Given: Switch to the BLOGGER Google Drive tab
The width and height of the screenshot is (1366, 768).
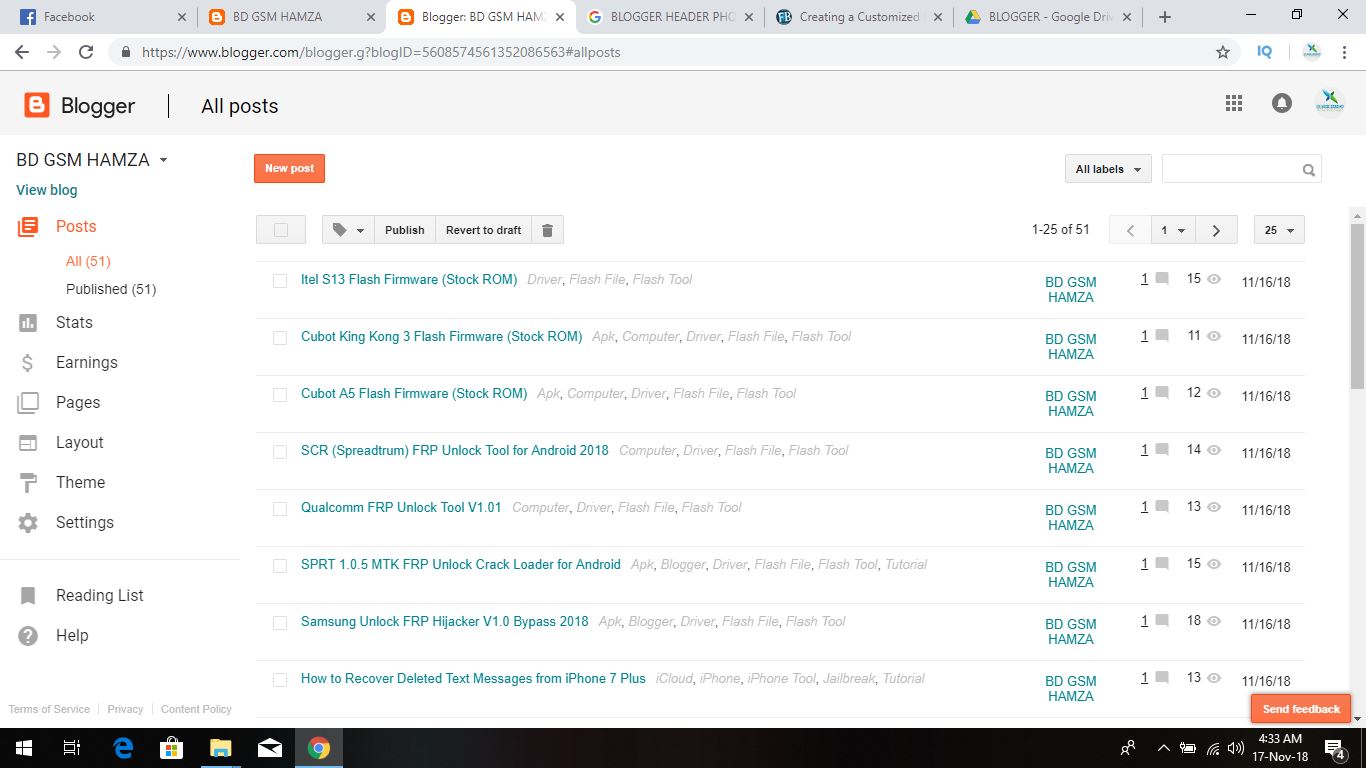Looking at the screenshot, I should (x=1047, y=17).
